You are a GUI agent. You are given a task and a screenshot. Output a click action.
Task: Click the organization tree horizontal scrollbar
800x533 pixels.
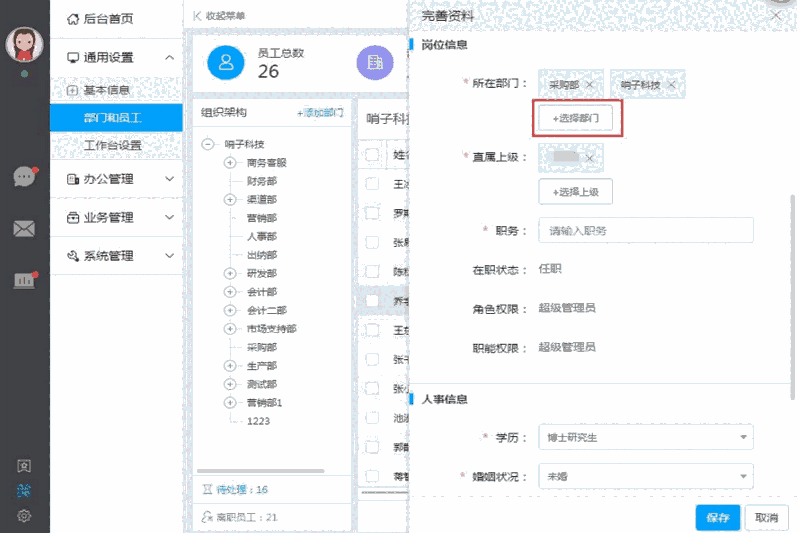click(x=261, y=471)
